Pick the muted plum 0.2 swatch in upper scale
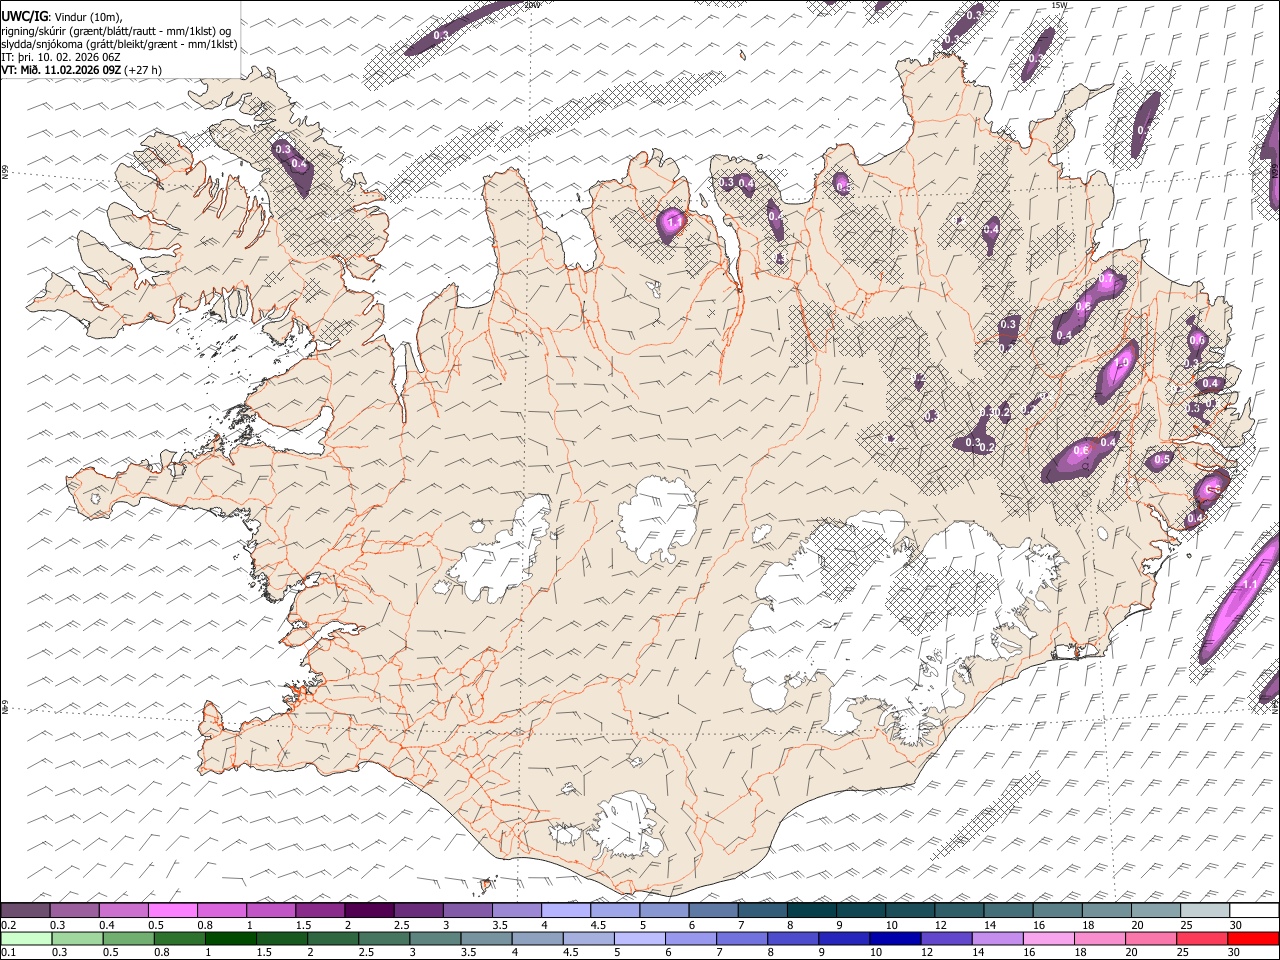This screenshot has height=960, width=1280. (x=25, y=911)
